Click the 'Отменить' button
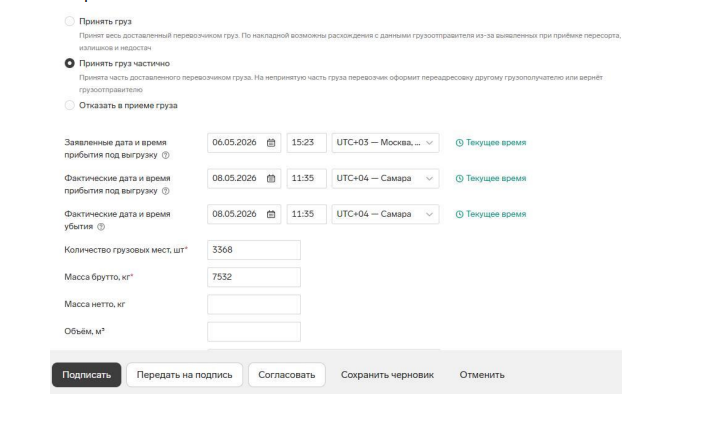Screen dimensions: 702x442 (482, 375)
